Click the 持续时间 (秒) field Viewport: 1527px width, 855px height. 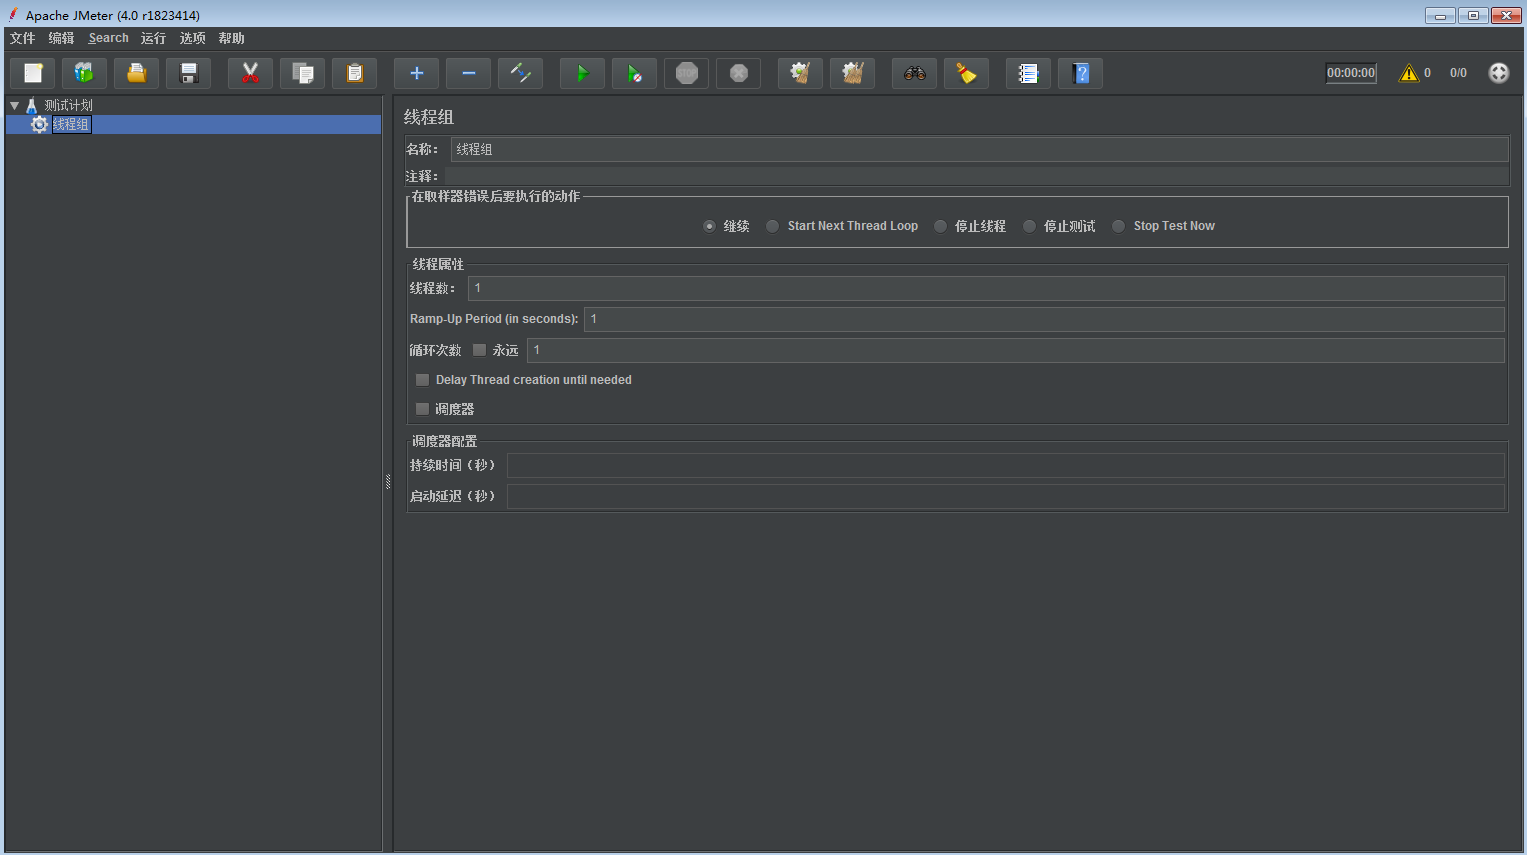(x=1006, y=465)
